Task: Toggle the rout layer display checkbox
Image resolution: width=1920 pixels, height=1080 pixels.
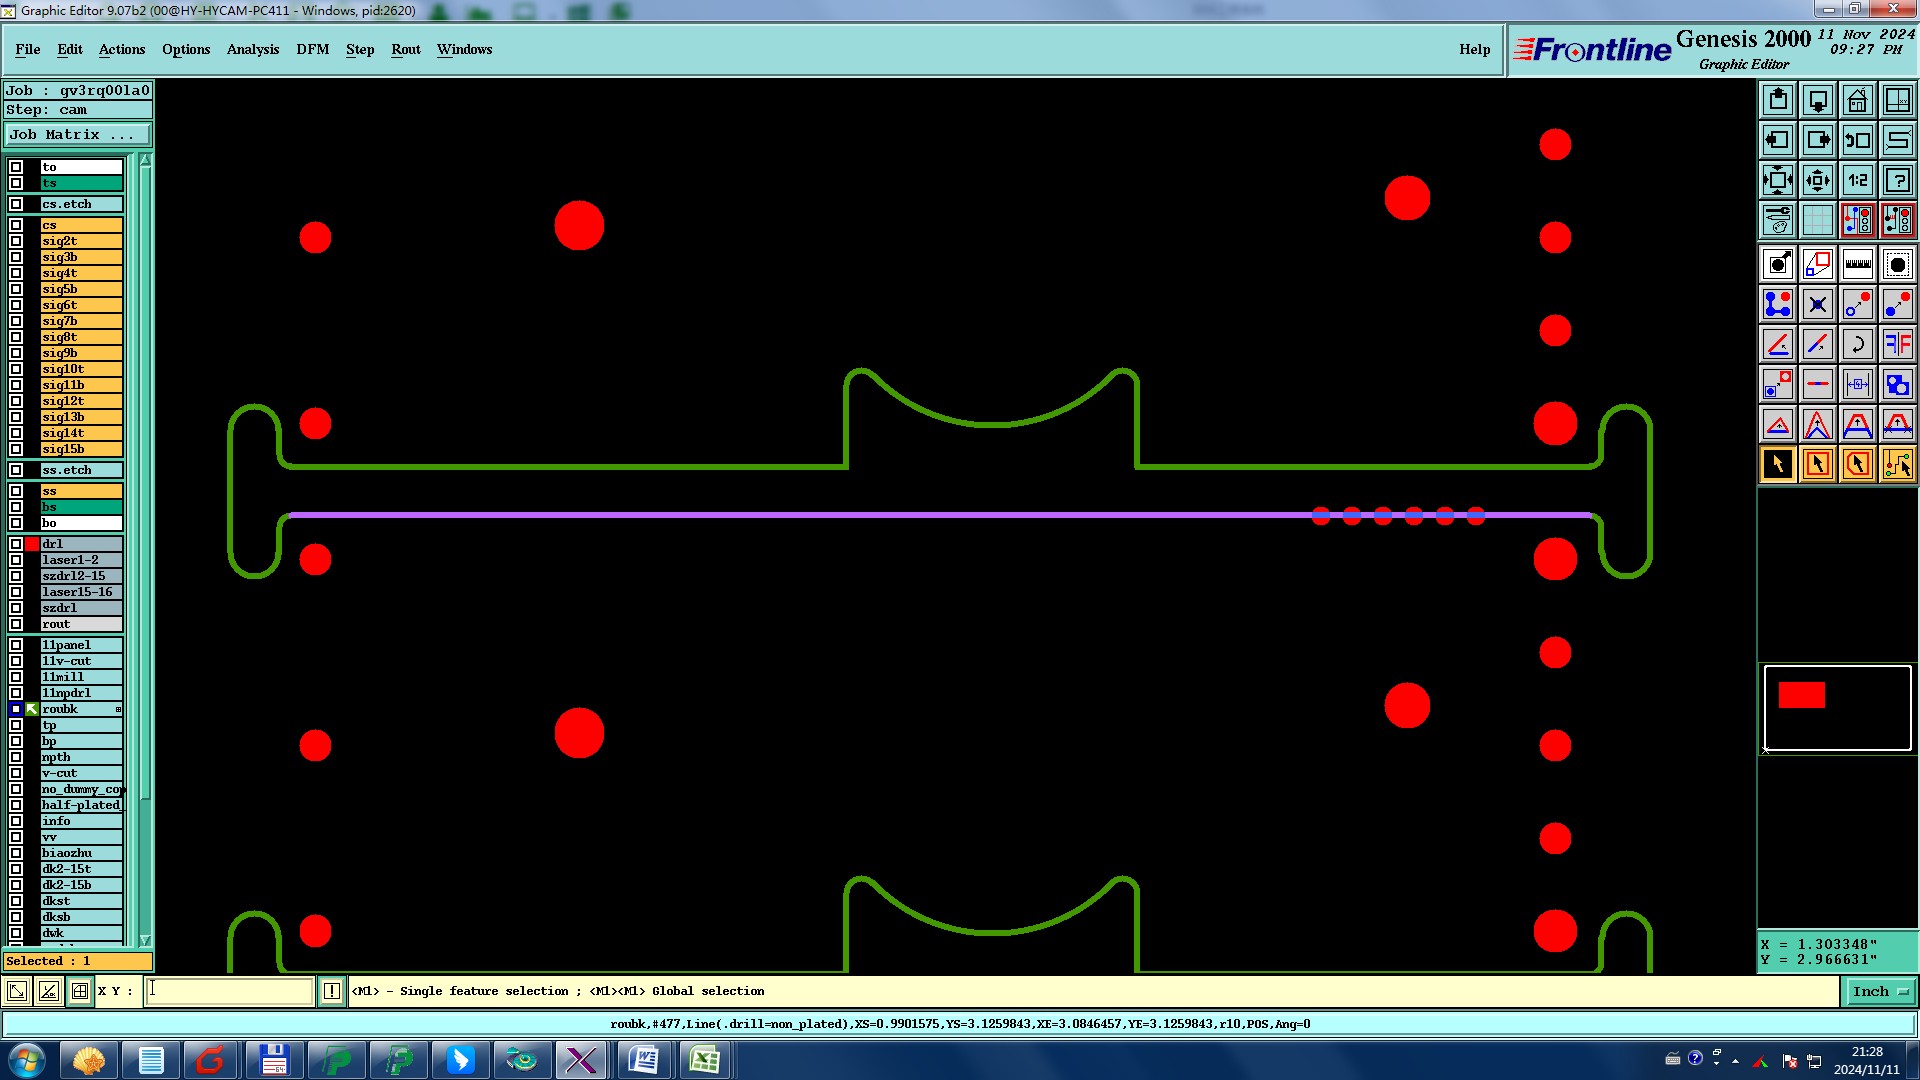Action: click(16, 624)
